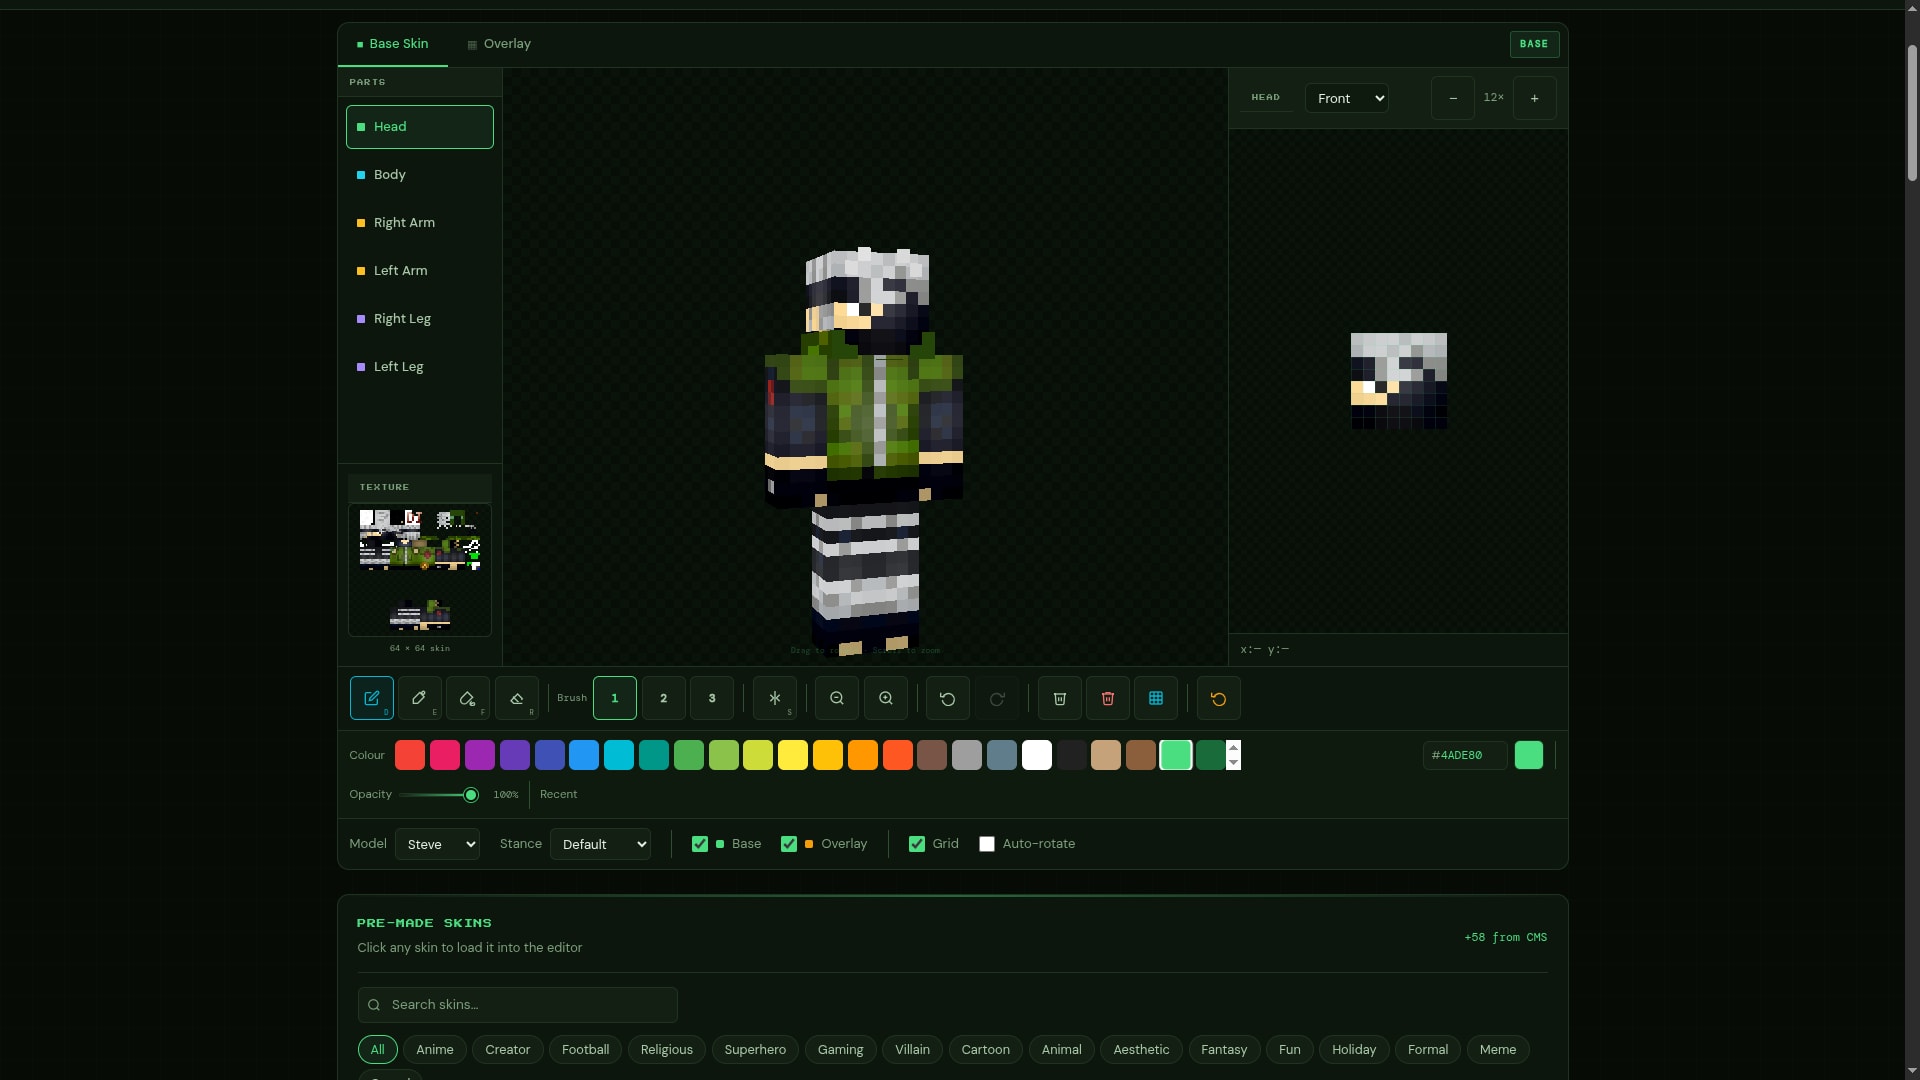Viewport: 1920px width, 1080px height.
Task: Filter skins by Cartoon category
Action: [x=986, y=1050]
